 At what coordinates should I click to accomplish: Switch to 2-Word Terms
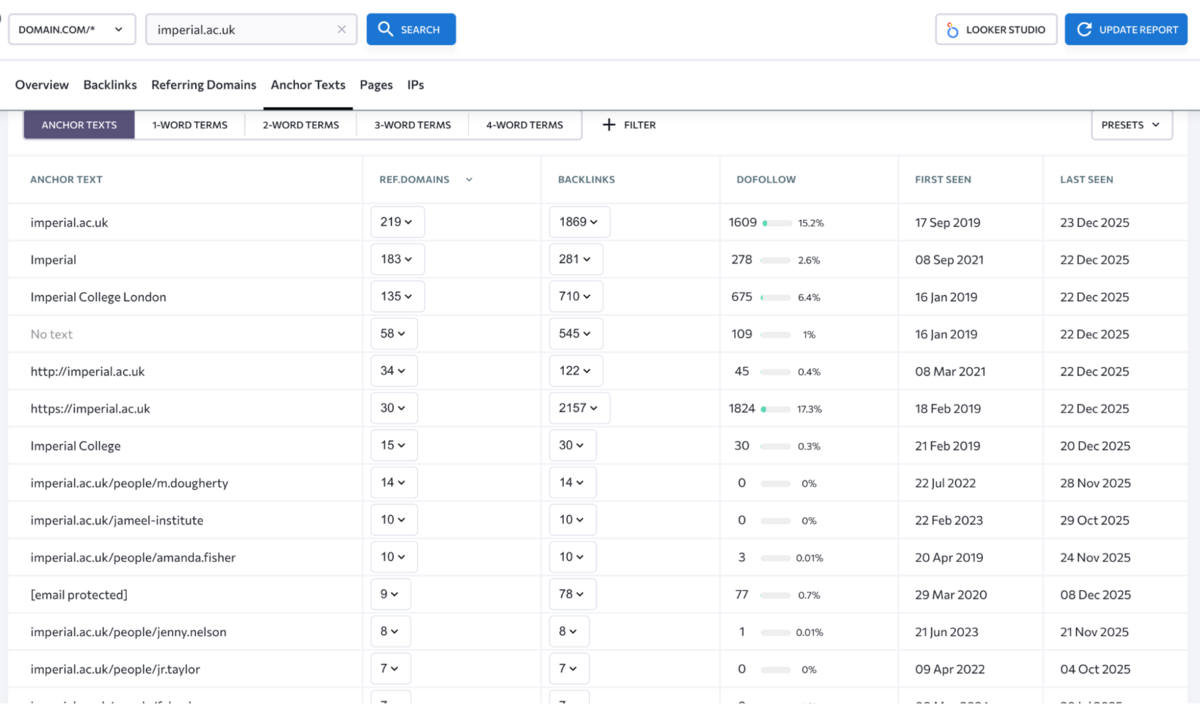(301, 125)
